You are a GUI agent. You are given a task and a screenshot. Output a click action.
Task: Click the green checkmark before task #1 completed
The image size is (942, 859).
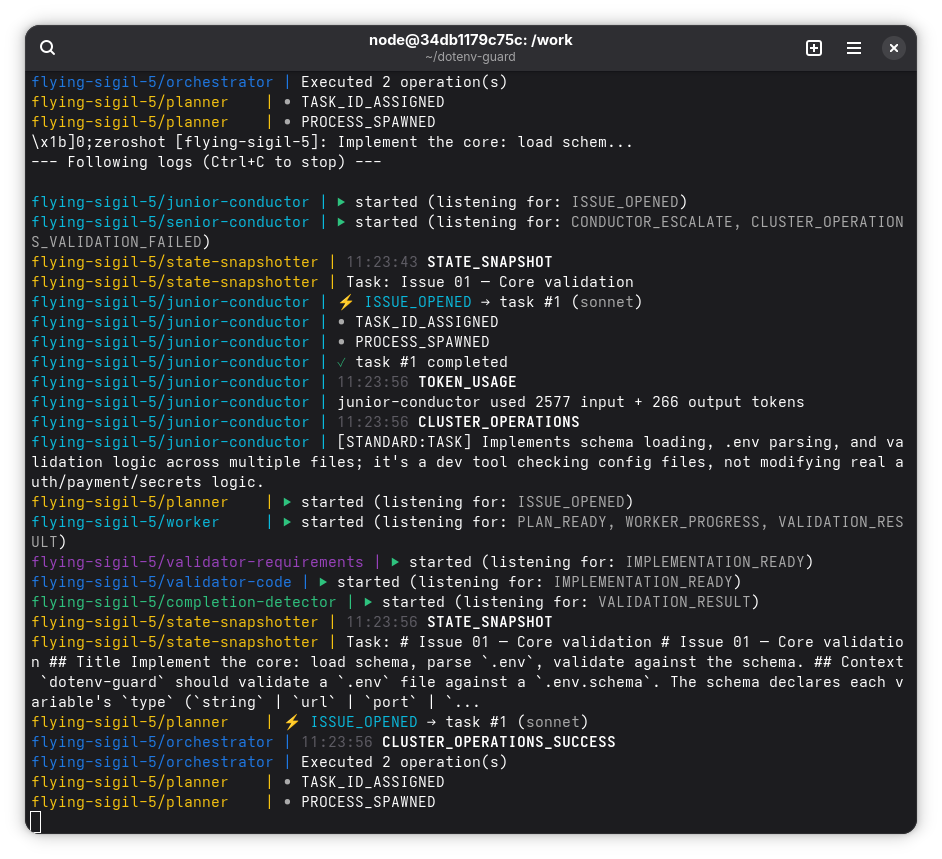tap(341, 362)
